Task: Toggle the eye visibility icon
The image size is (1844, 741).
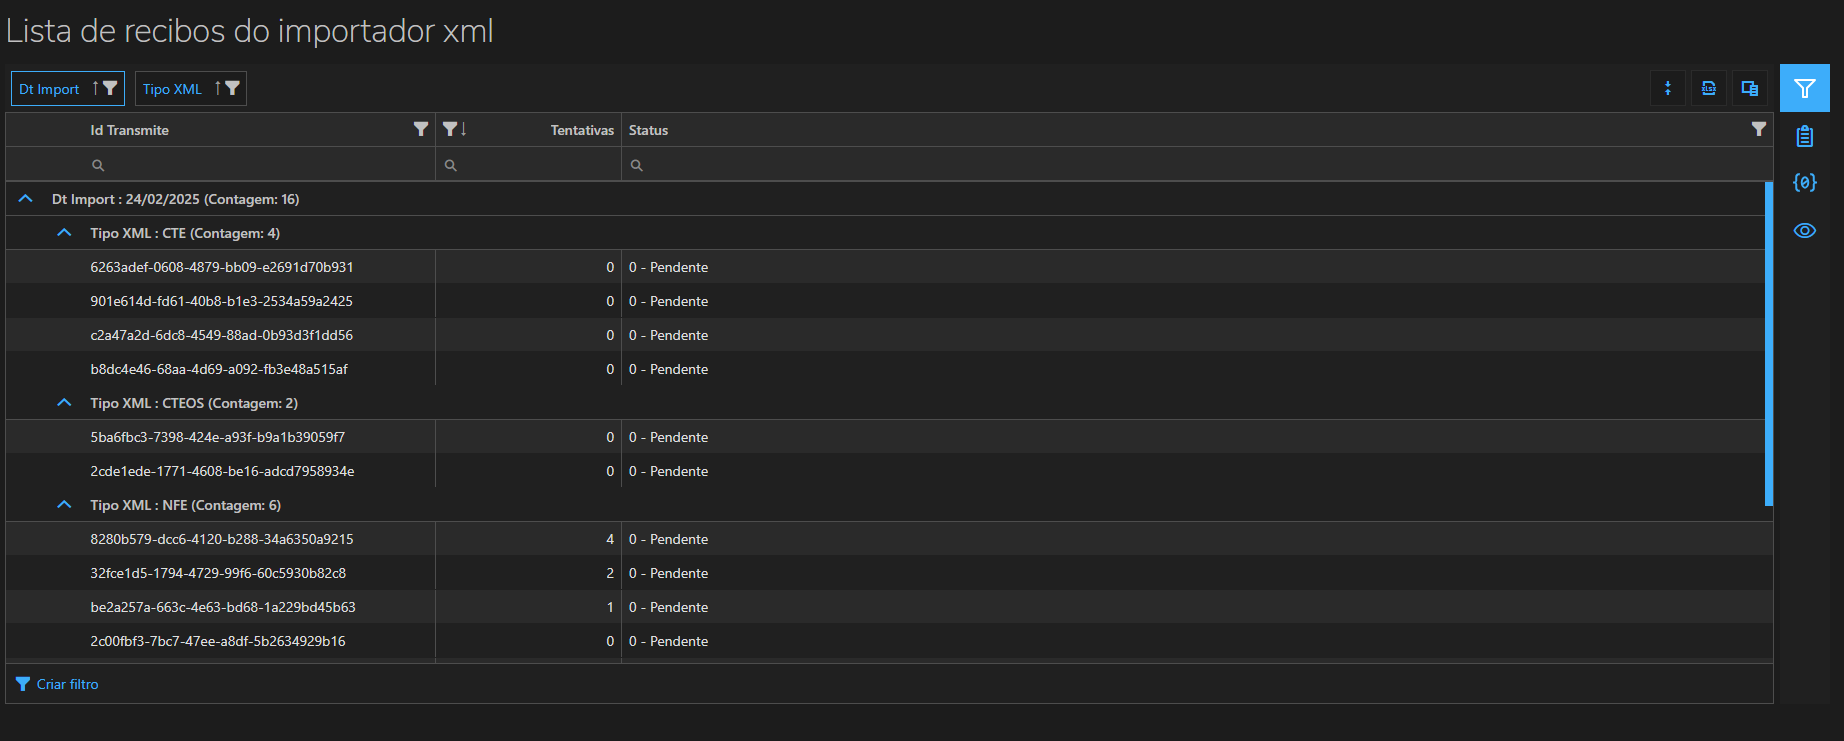Action: [x=1804, y=231]
